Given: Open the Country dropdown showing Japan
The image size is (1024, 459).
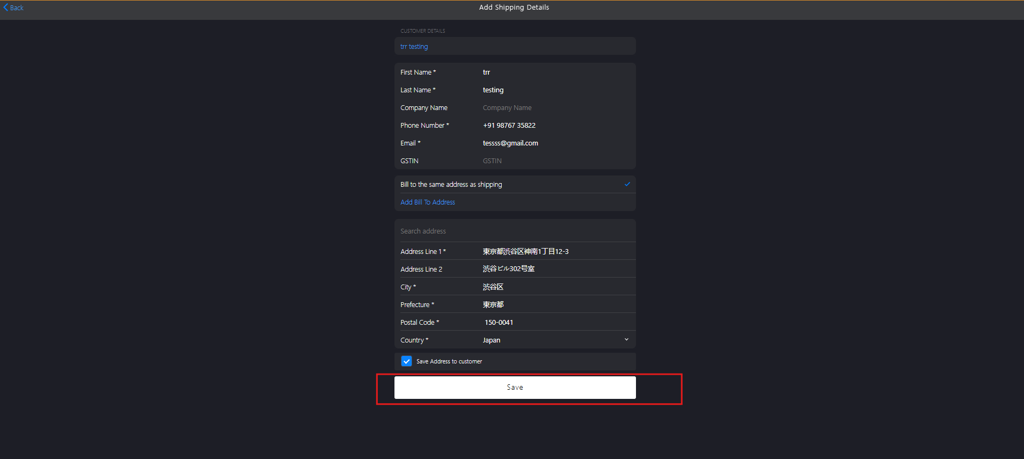Looking at the screenshot, I should pos(557,340).
